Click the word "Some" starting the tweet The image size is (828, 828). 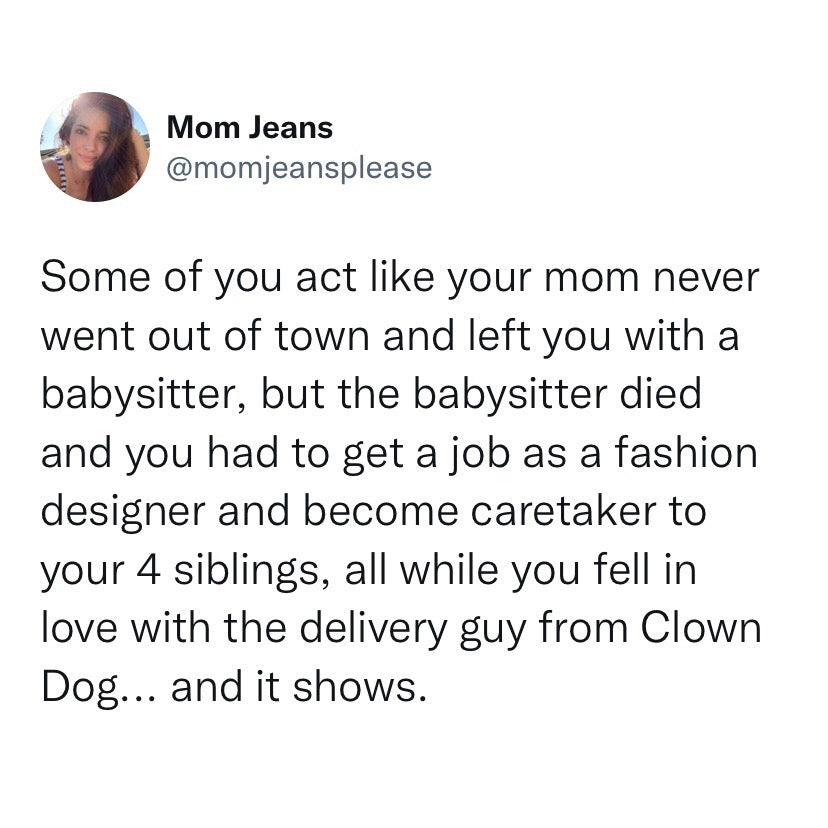89,277
